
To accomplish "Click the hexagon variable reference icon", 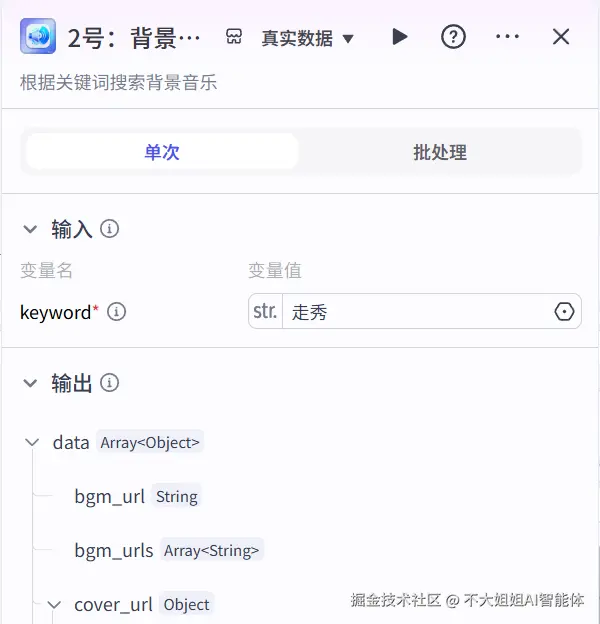I will pyautogui.click(x=564, y=312).
